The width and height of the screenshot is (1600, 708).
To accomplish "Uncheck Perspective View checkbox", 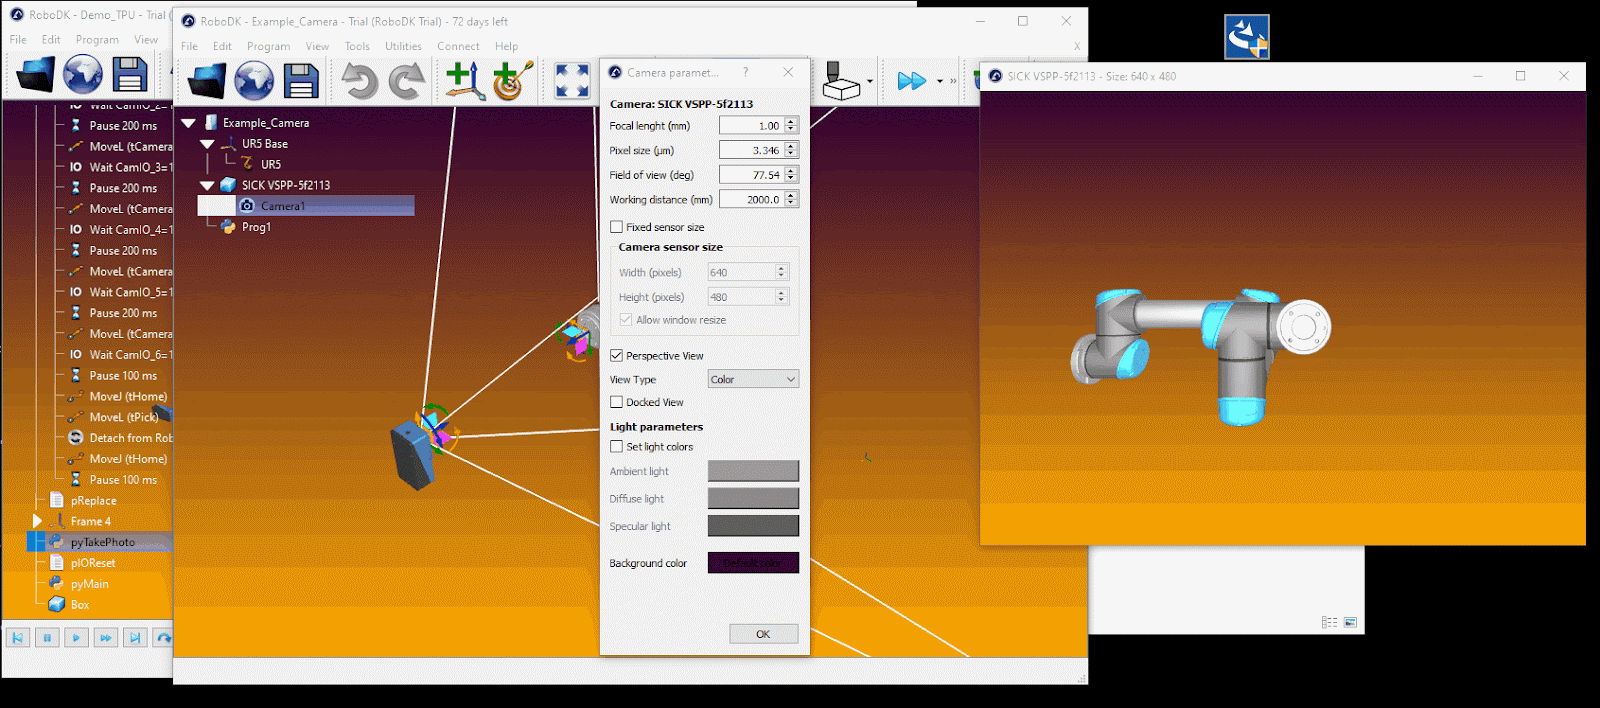I will click(616, 355).
